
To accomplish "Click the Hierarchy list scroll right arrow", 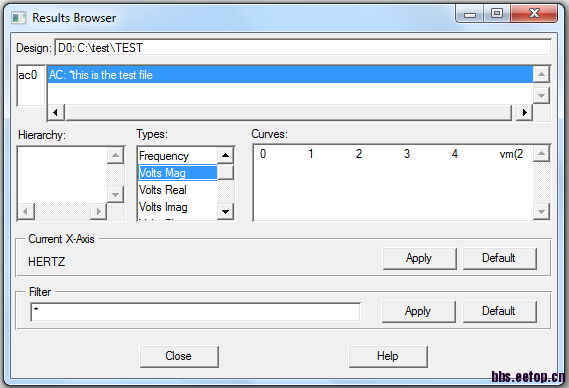I will (x=98, y=211).
